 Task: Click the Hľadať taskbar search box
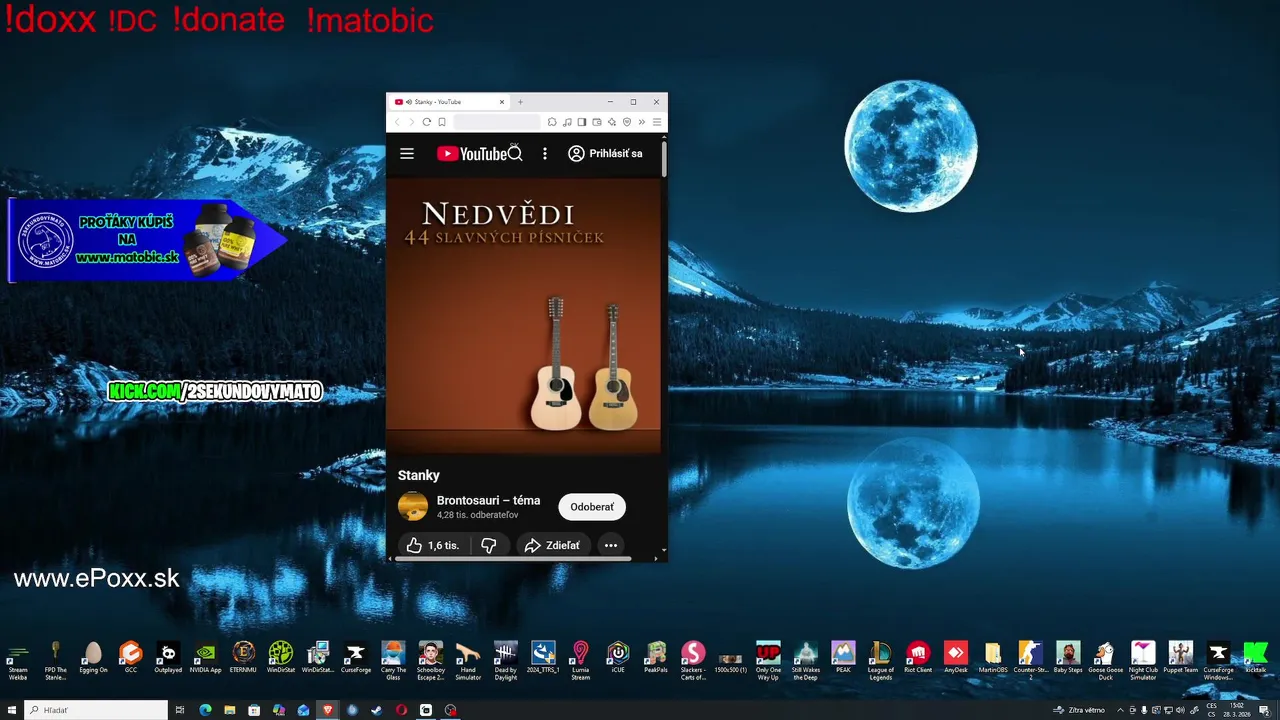coord(96,710)
